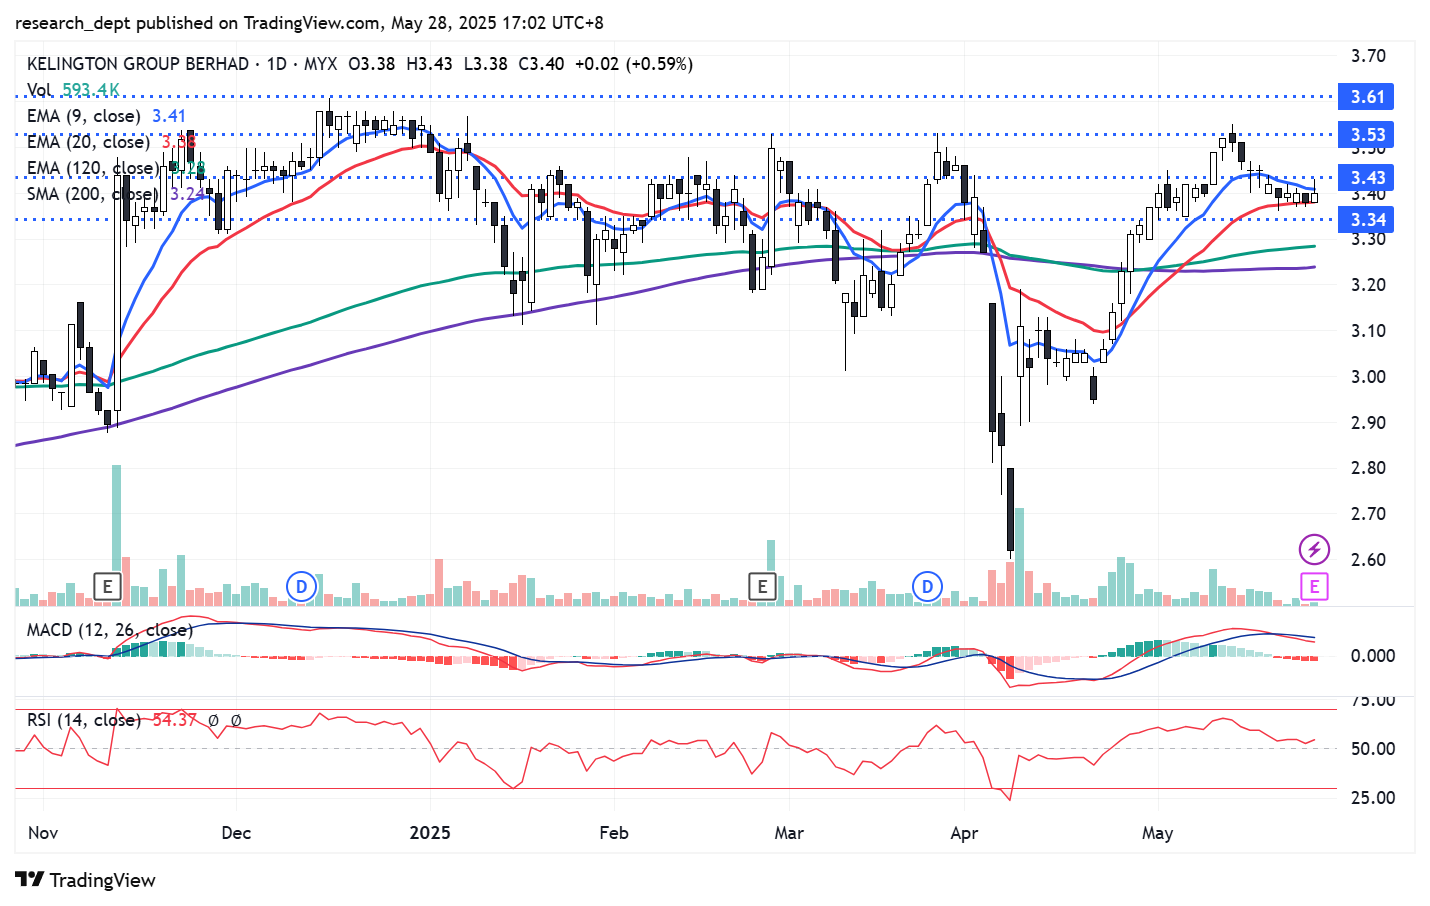This screenshot has width=1430, height=906.
Task: Select the 3.61 price level label
Action: (x=1366, y=97)
